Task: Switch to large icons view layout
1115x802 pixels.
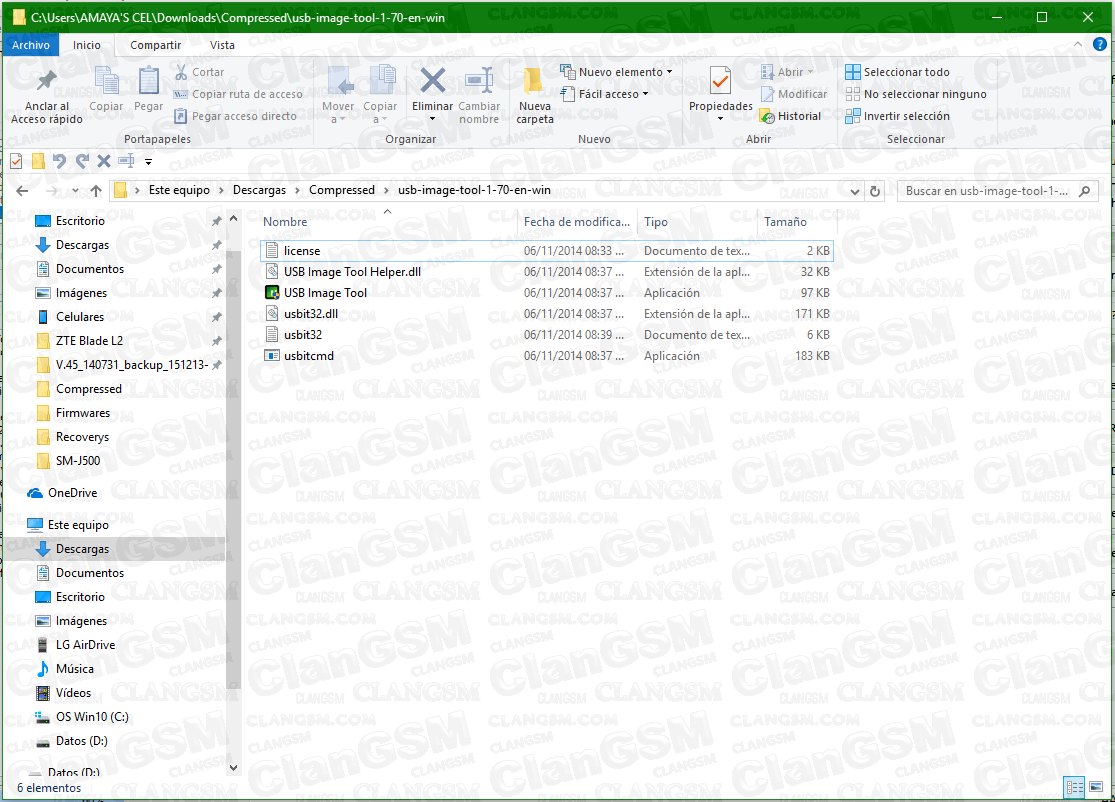Action: [1096, 787]
